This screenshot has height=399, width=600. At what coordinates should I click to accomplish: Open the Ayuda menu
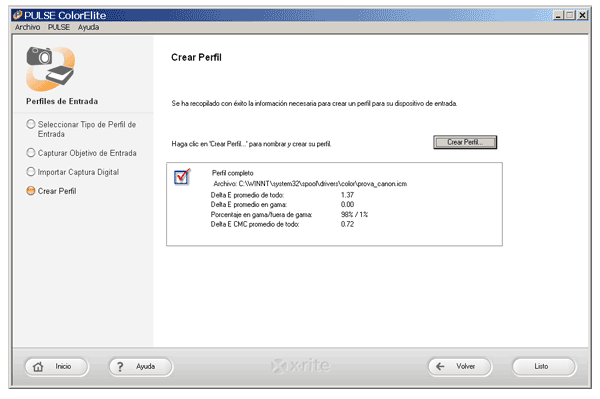point(88,27)
